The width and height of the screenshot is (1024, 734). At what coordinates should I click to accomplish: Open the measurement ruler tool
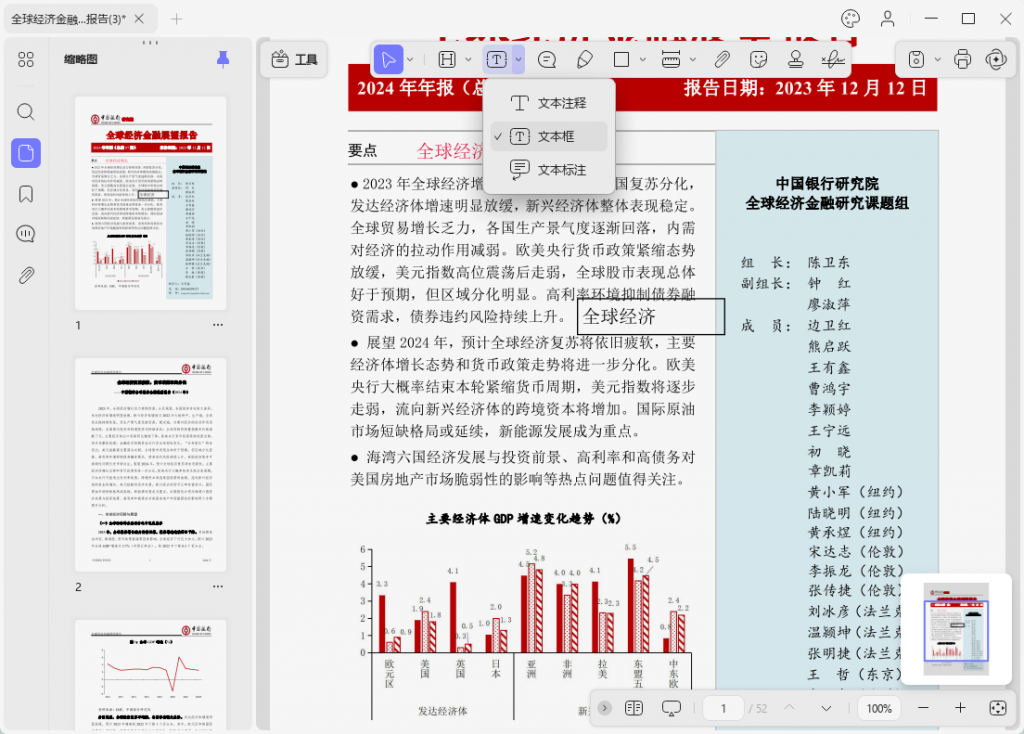tap(671, 60)
